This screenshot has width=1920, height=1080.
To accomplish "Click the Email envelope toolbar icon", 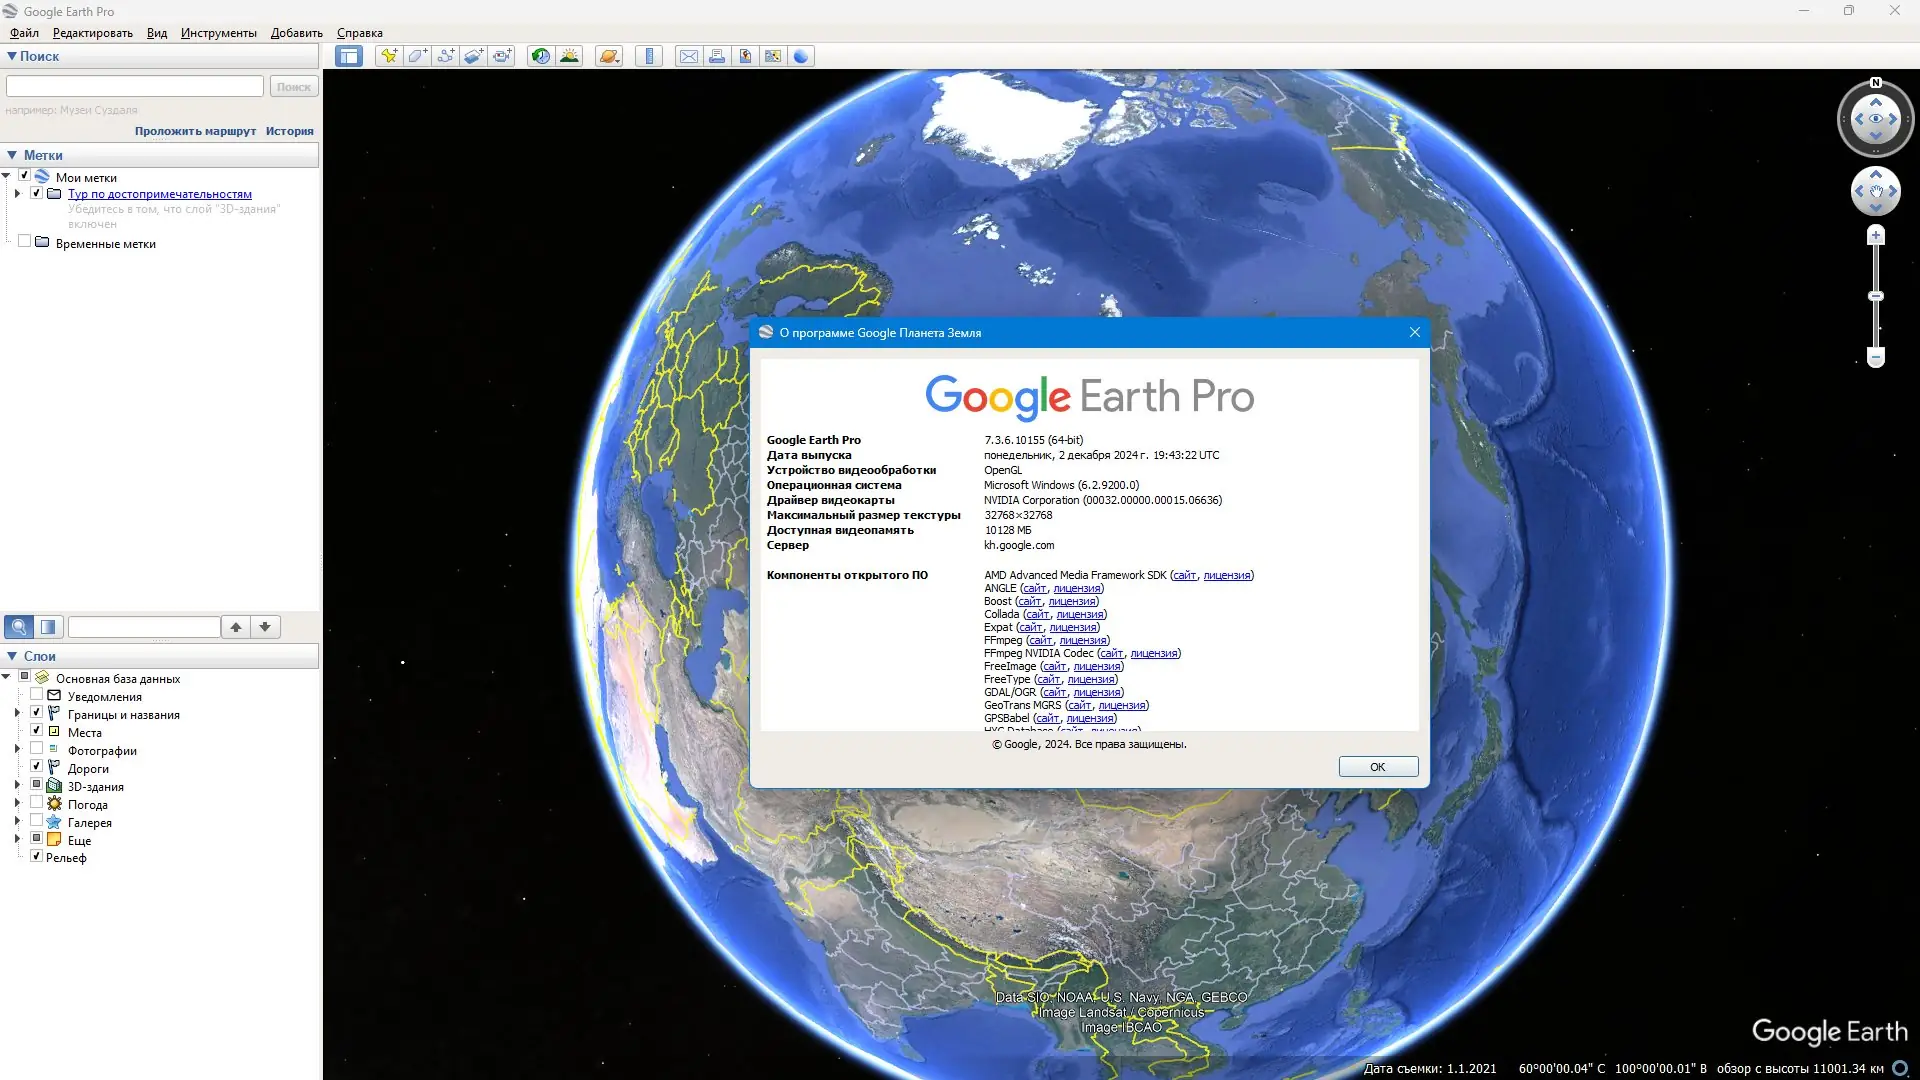I will click(688, 56).
